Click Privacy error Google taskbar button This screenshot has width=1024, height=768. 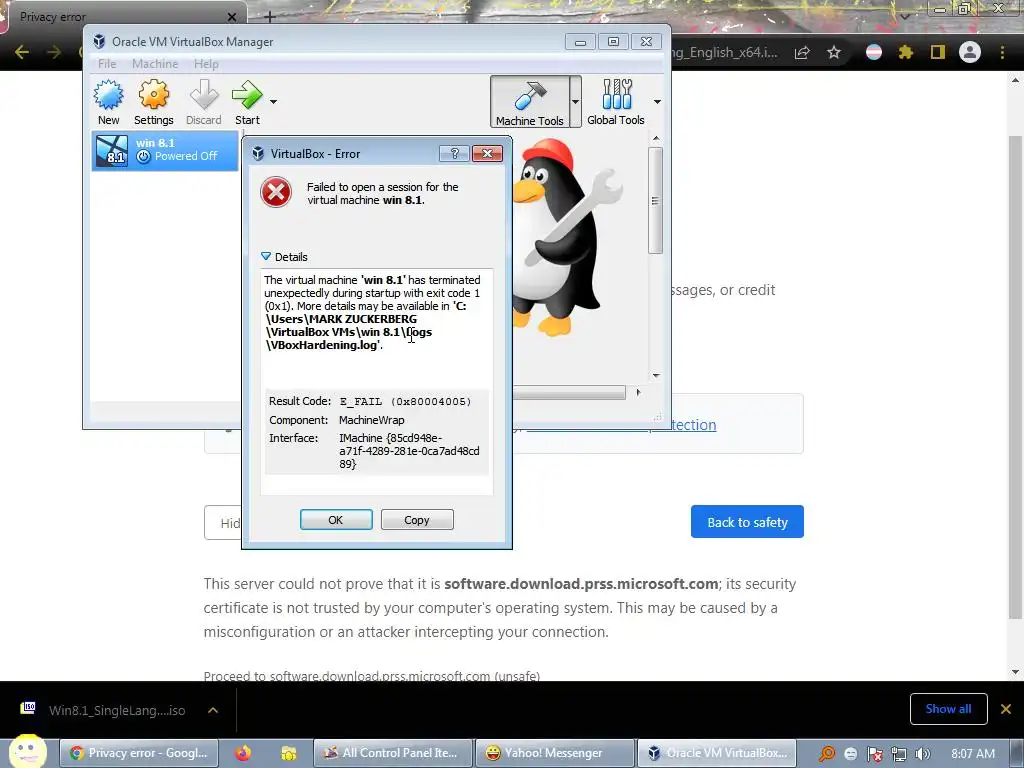(x=138, y=753)
